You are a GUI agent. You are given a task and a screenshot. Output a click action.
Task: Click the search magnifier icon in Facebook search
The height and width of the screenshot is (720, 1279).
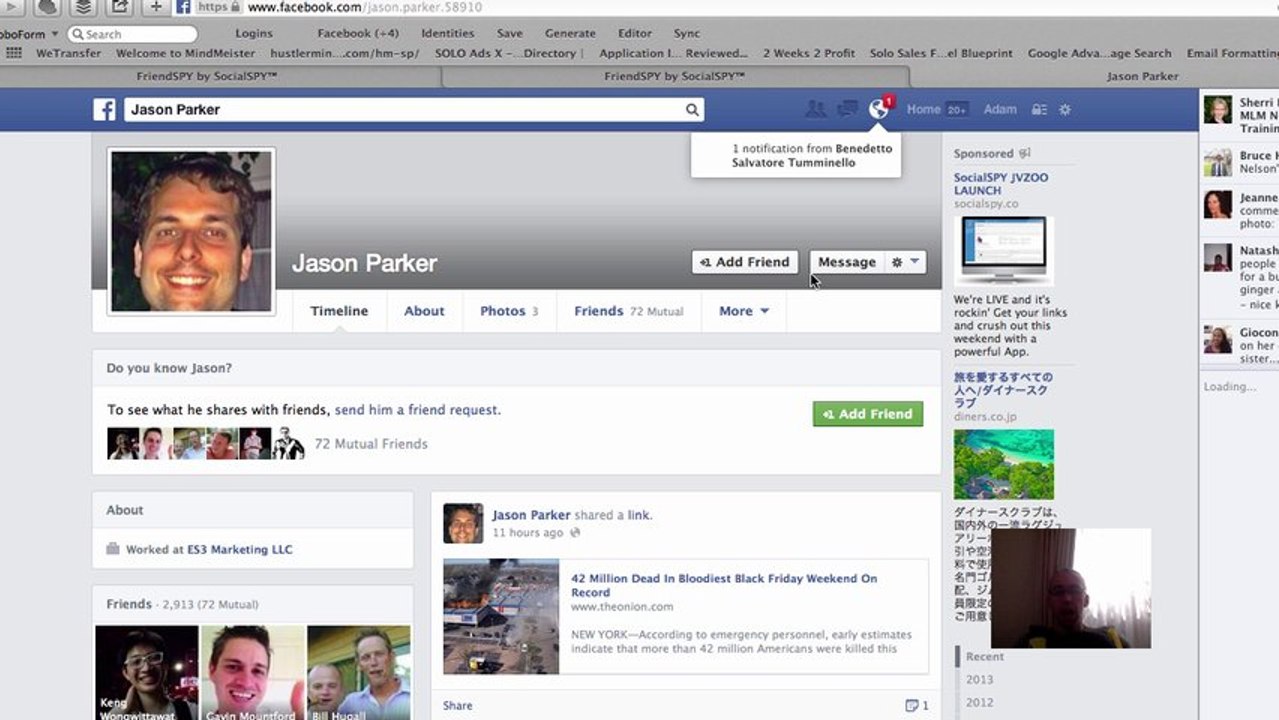point(692,110)
